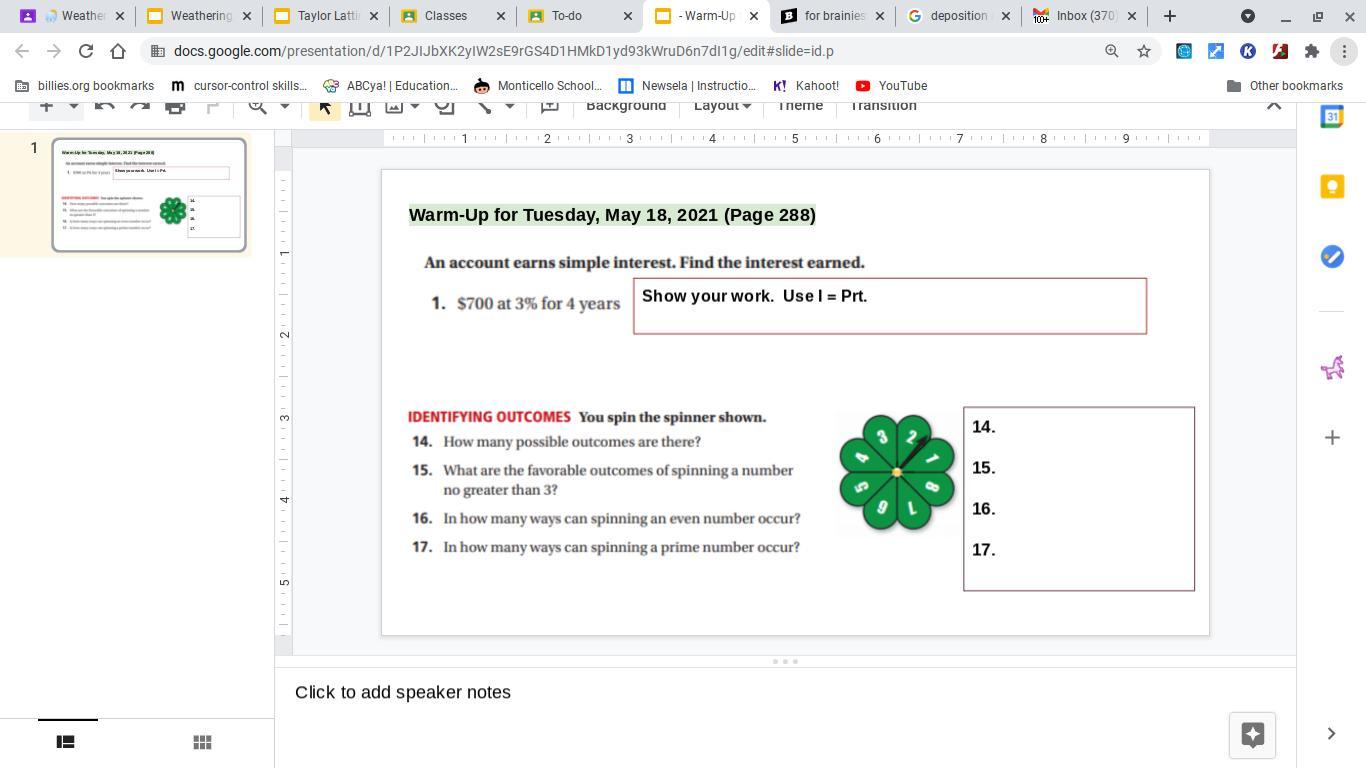Select the line tool

pyautogui.click(x=484, y=106)
